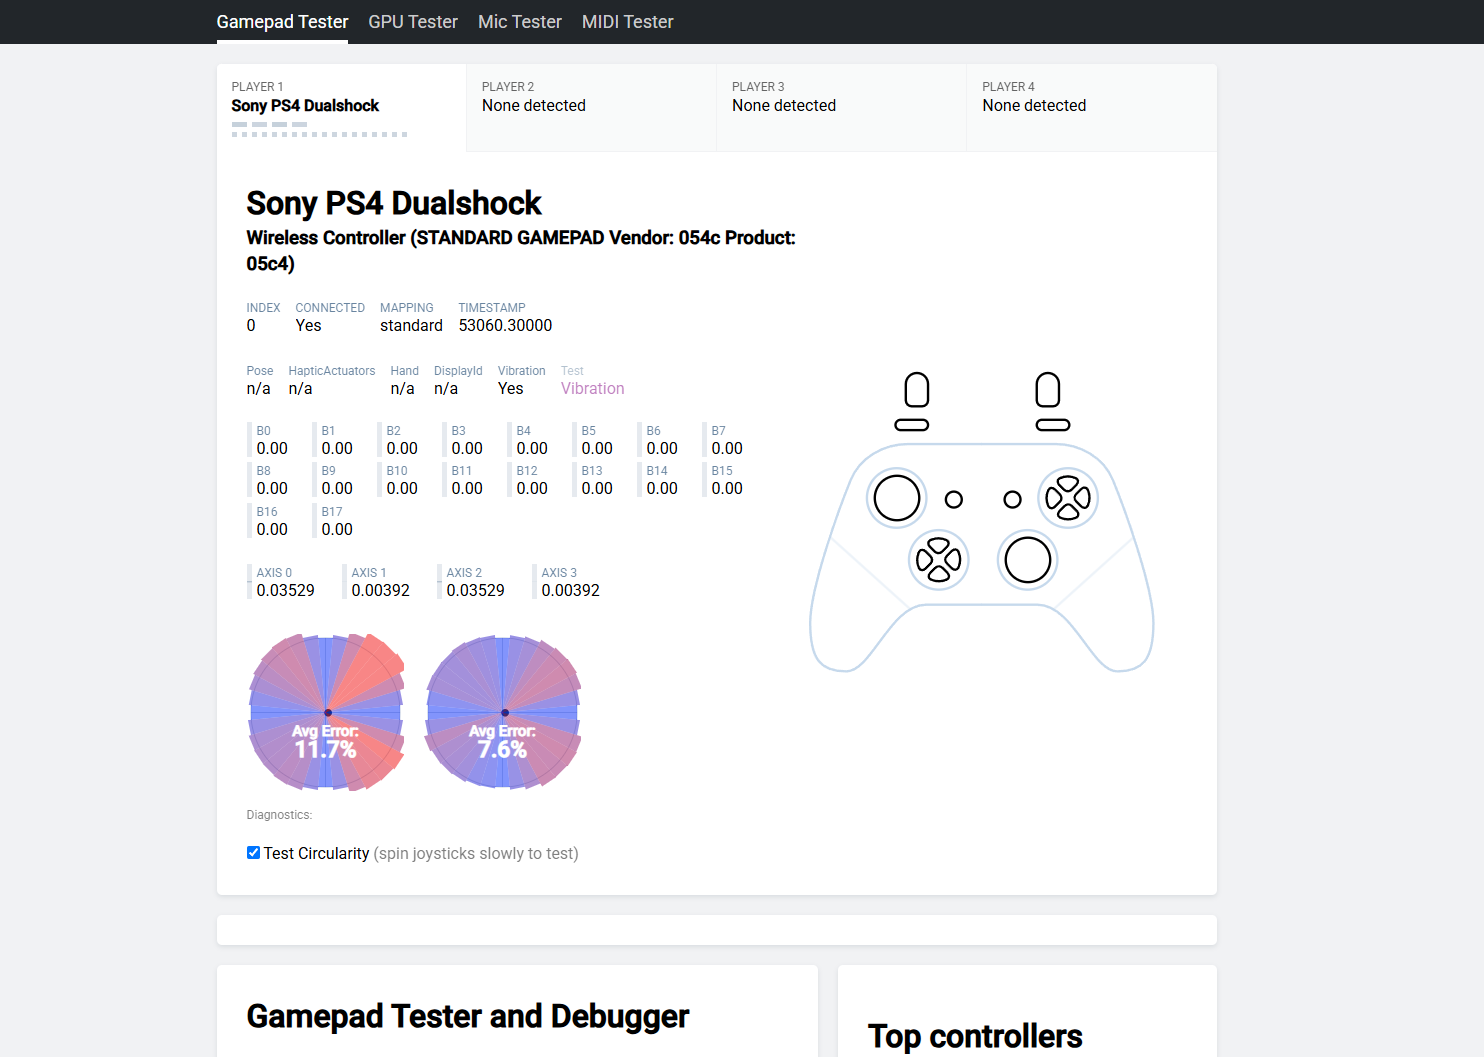1484x1057 pixels.
Task: Click the B5 button value
Action: coord(597,449)
